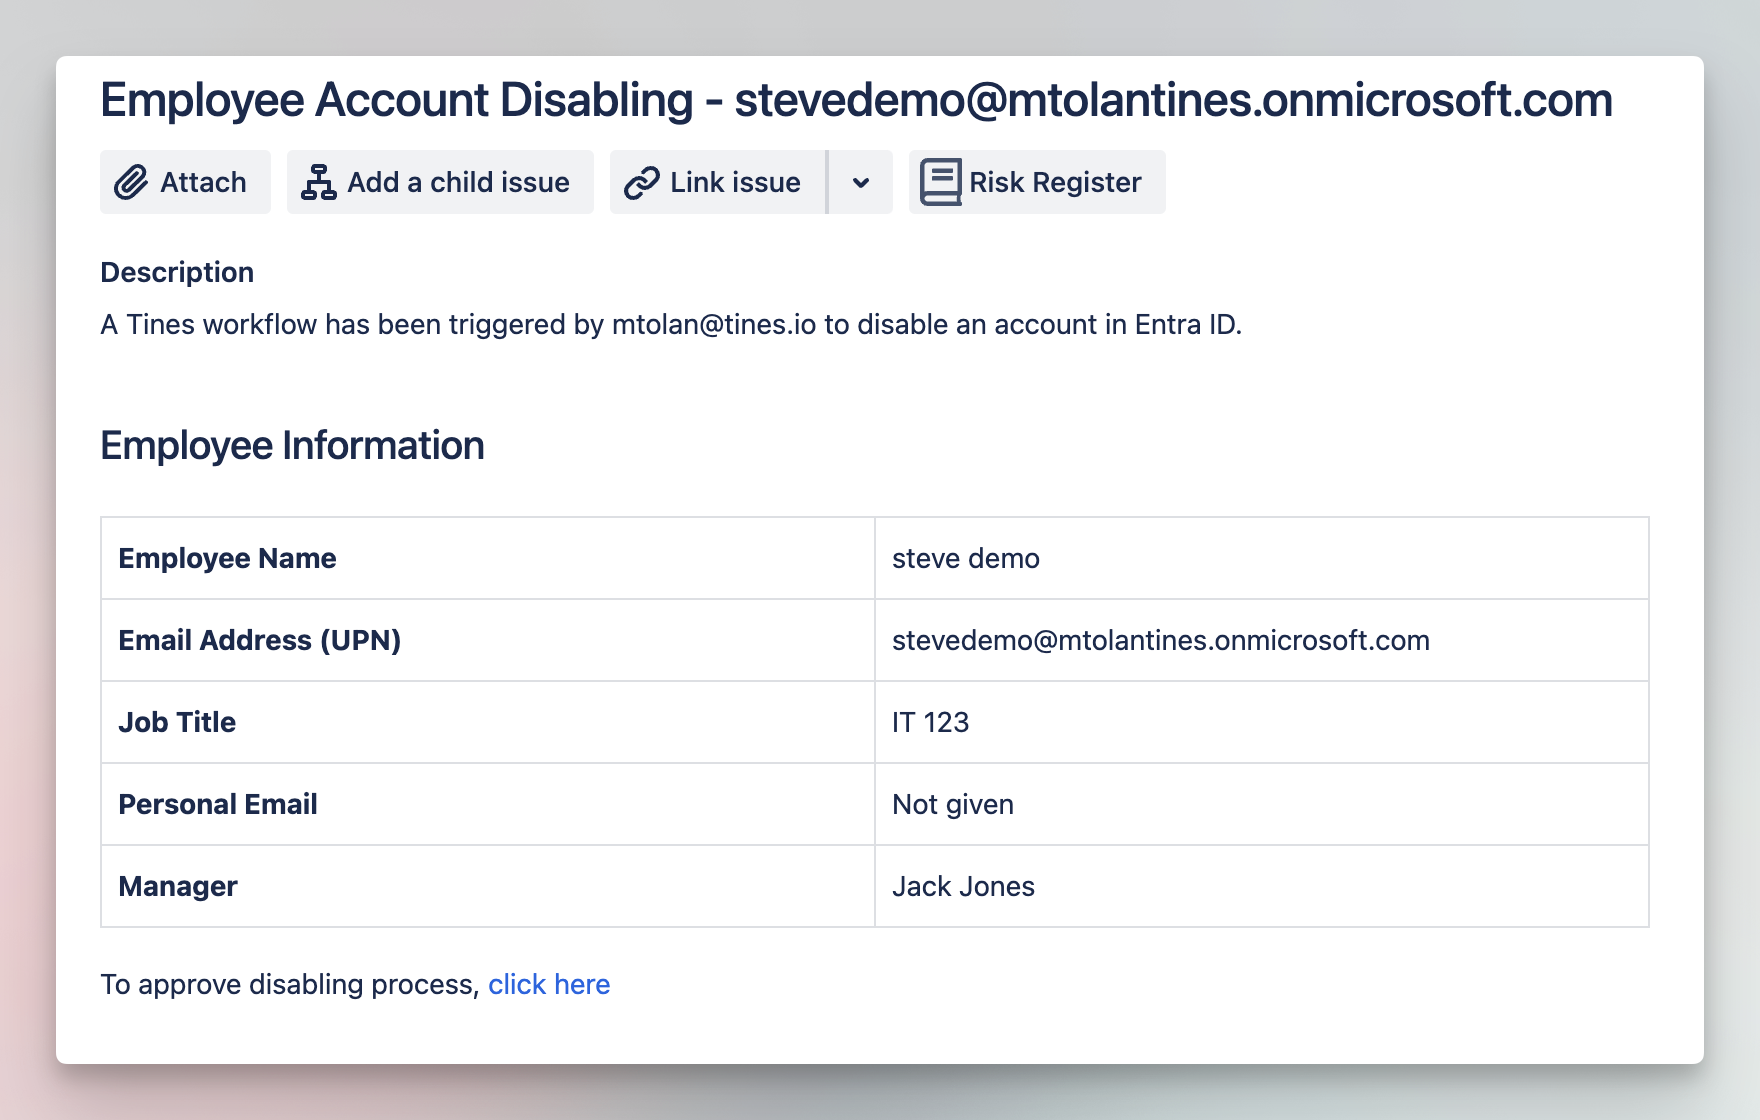Click the 'Email Address (UPN)' cell
This screenshot has height=1120, width=1760.
coord(488,640)
